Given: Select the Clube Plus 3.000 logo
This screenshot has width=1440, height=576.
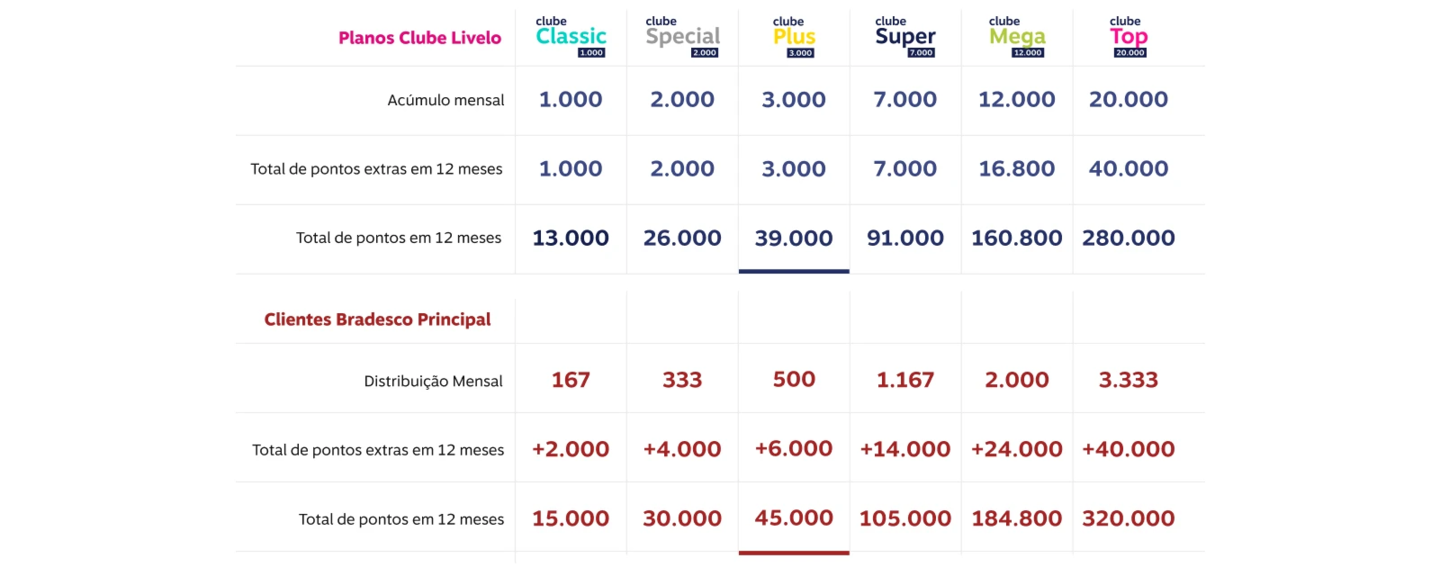Looking at the screenshot, I should tap(794, 37).
